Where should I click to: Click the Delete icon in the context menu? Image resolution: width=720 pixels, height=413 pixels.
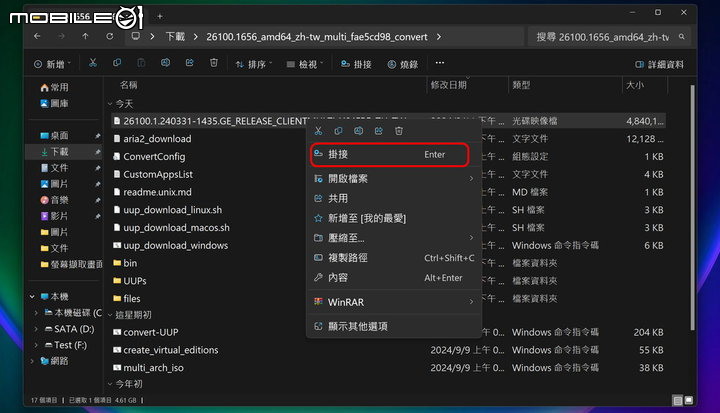coord(399,131)
